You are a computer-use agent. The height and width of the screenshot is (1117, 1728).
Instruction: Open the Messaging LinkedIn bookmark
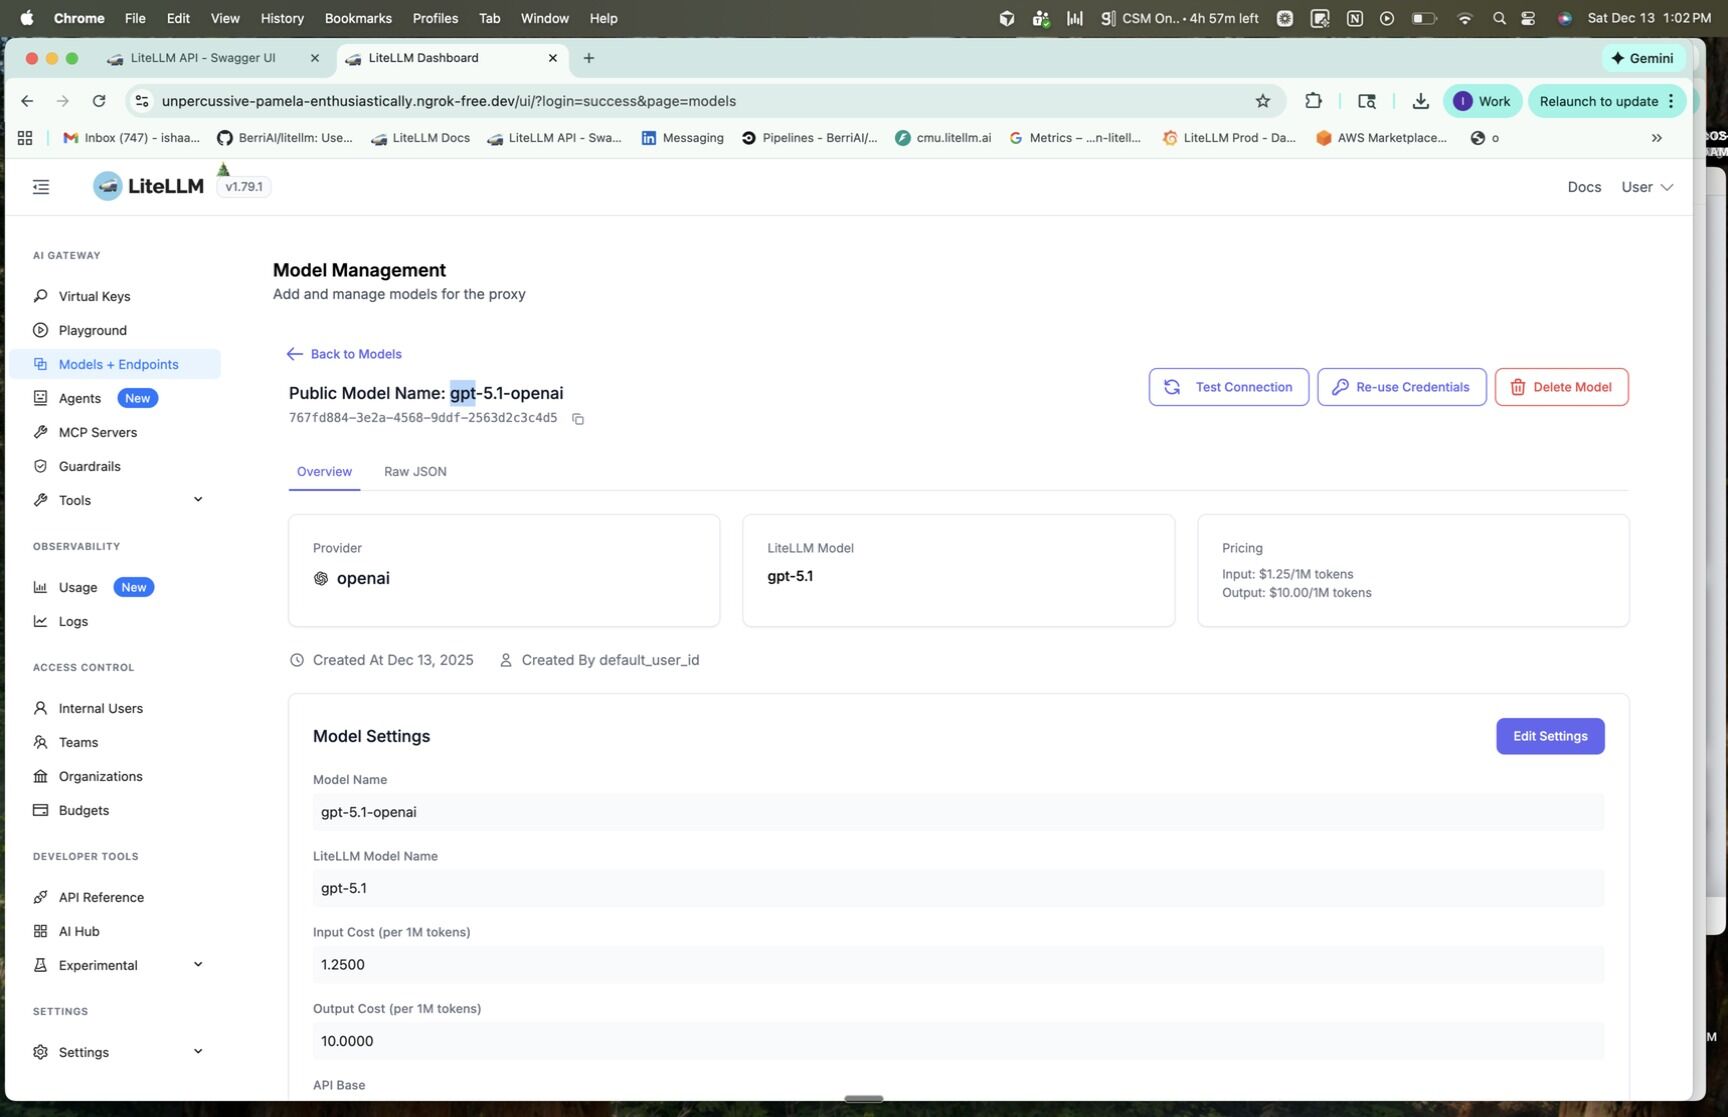(x=683, y=138)
